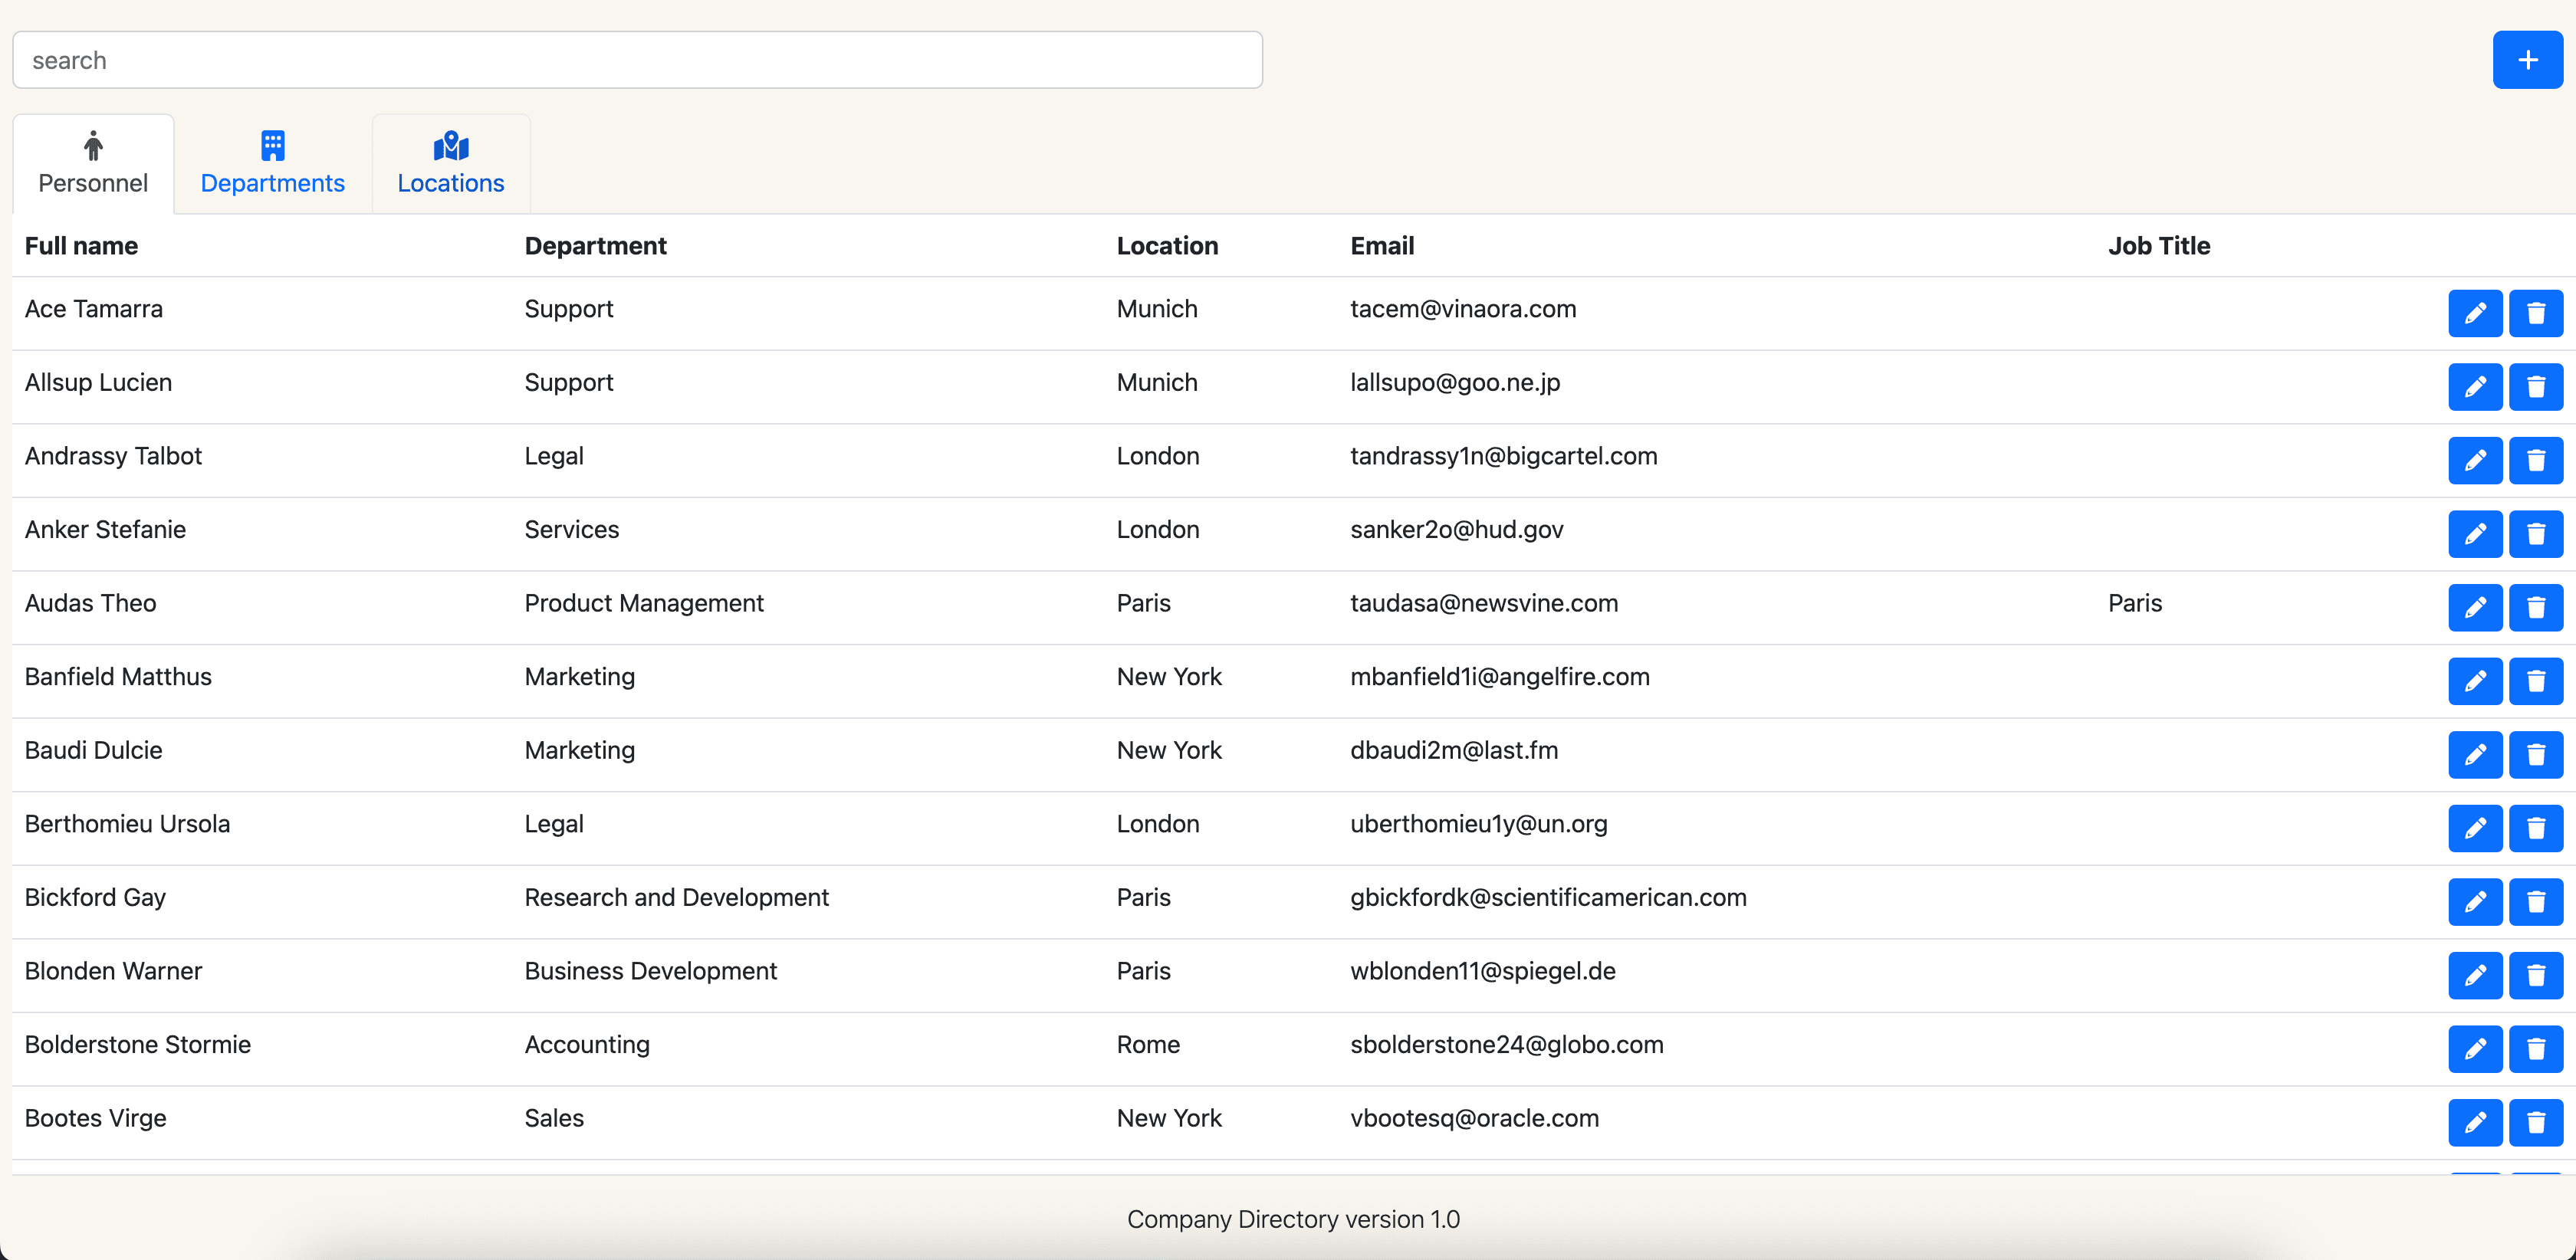The image size is (2576, 1260).
Task: Click the Job Title column header
Action: (2158, 246)
